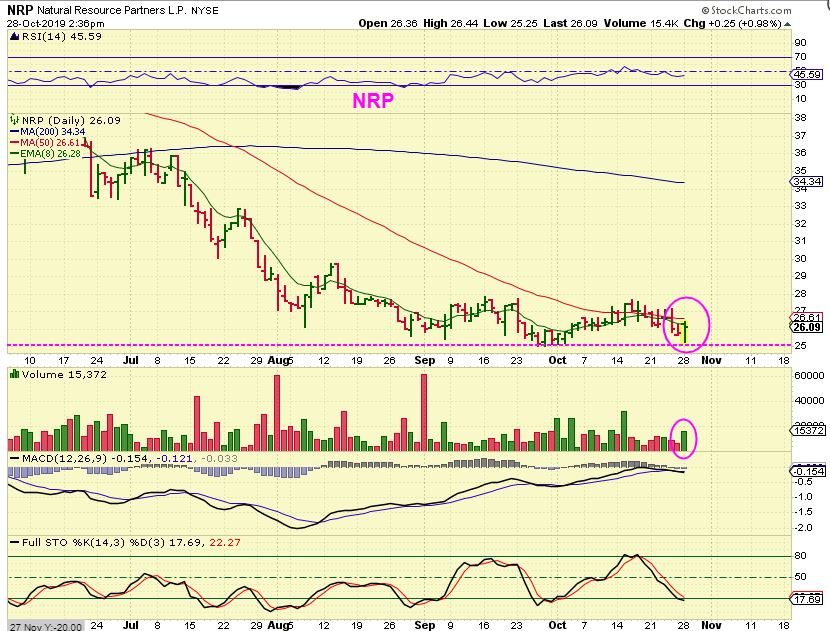Click the volume bars icon beside Volume
This screenshot has width=830, height=631.
click(x=15, y=374)
